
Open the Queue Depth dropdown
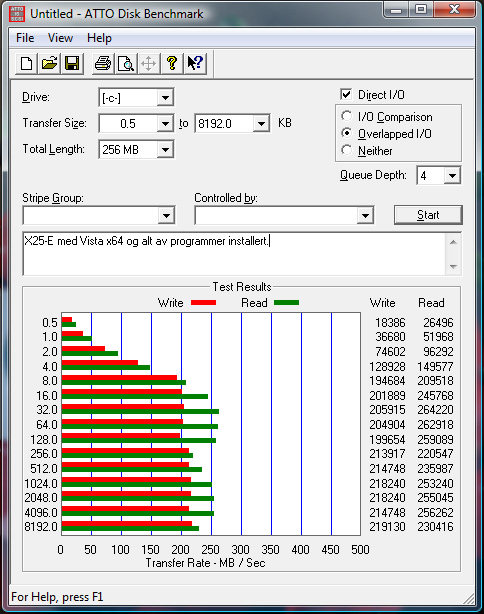(452, 175)
